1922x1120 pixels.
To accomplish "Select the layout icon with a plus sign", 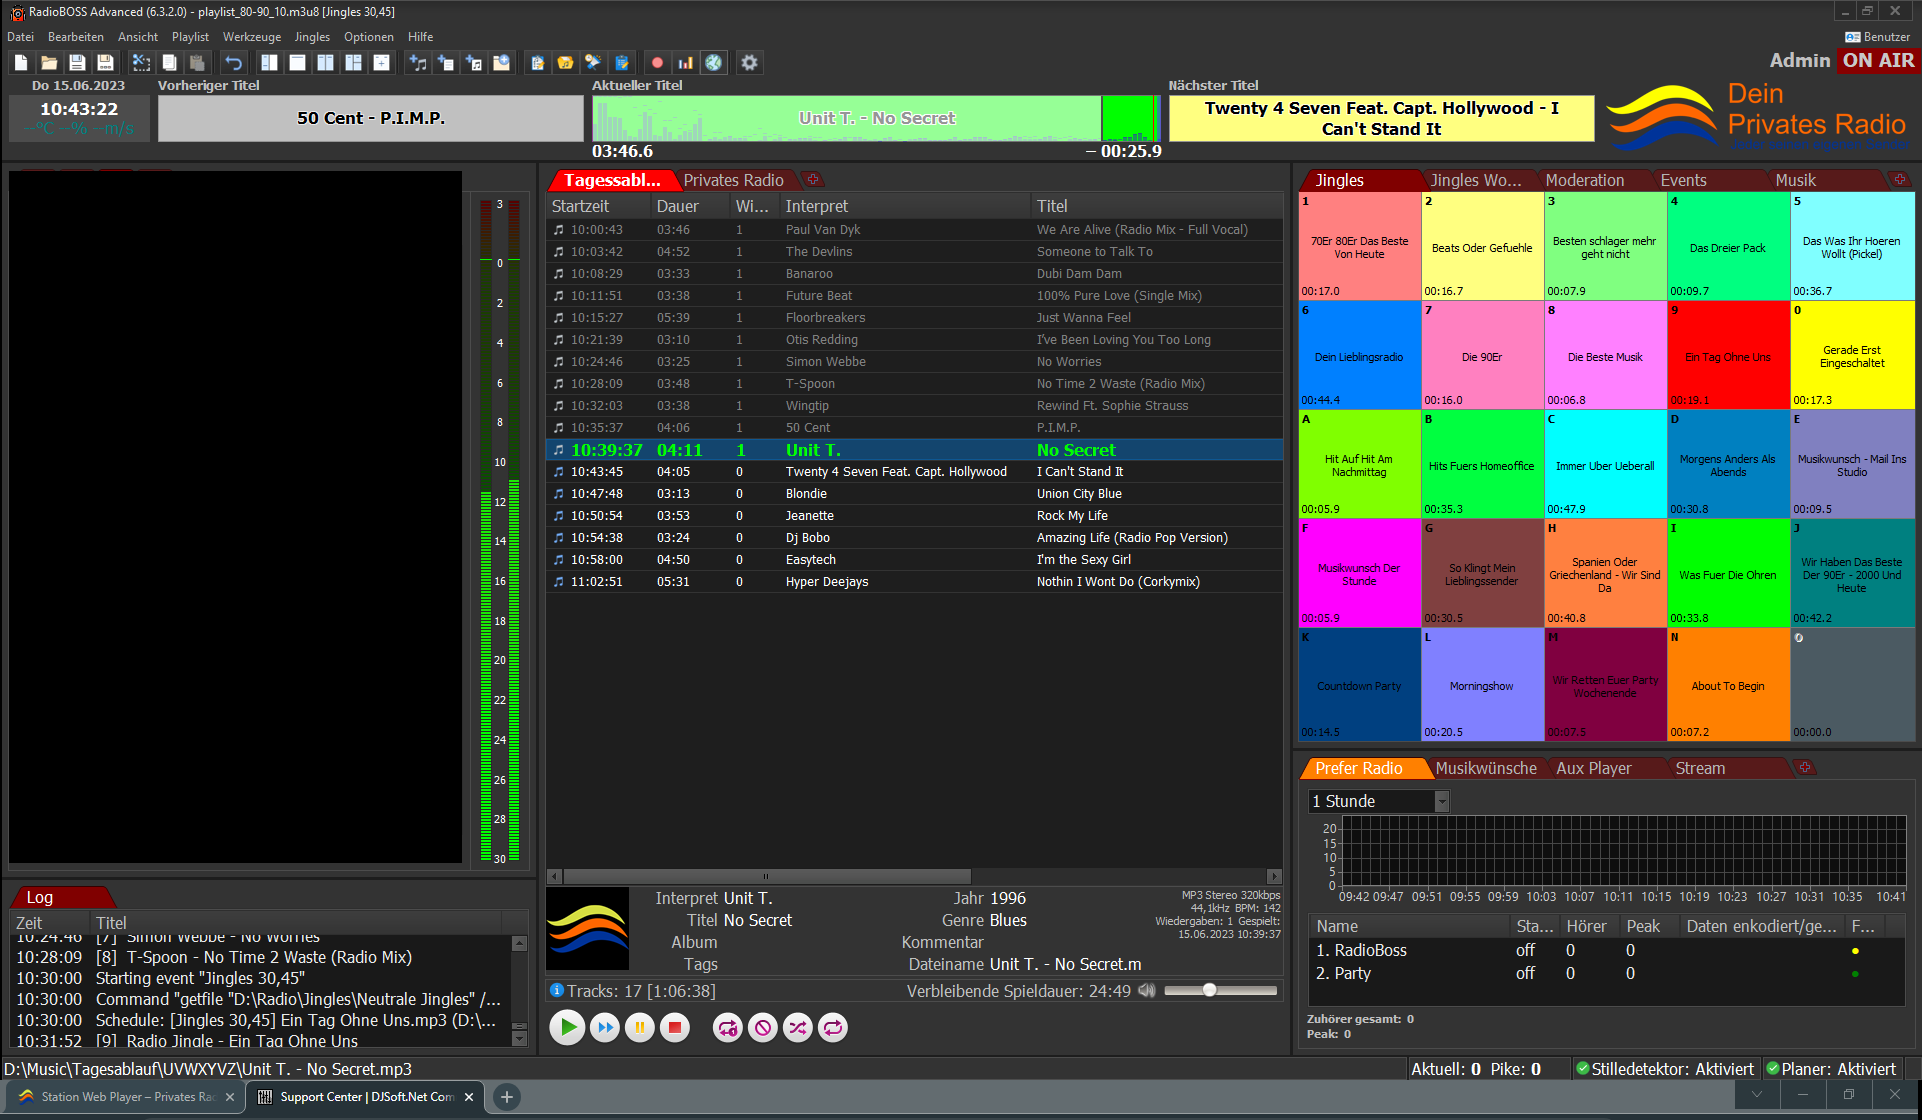I will point(381,62).
